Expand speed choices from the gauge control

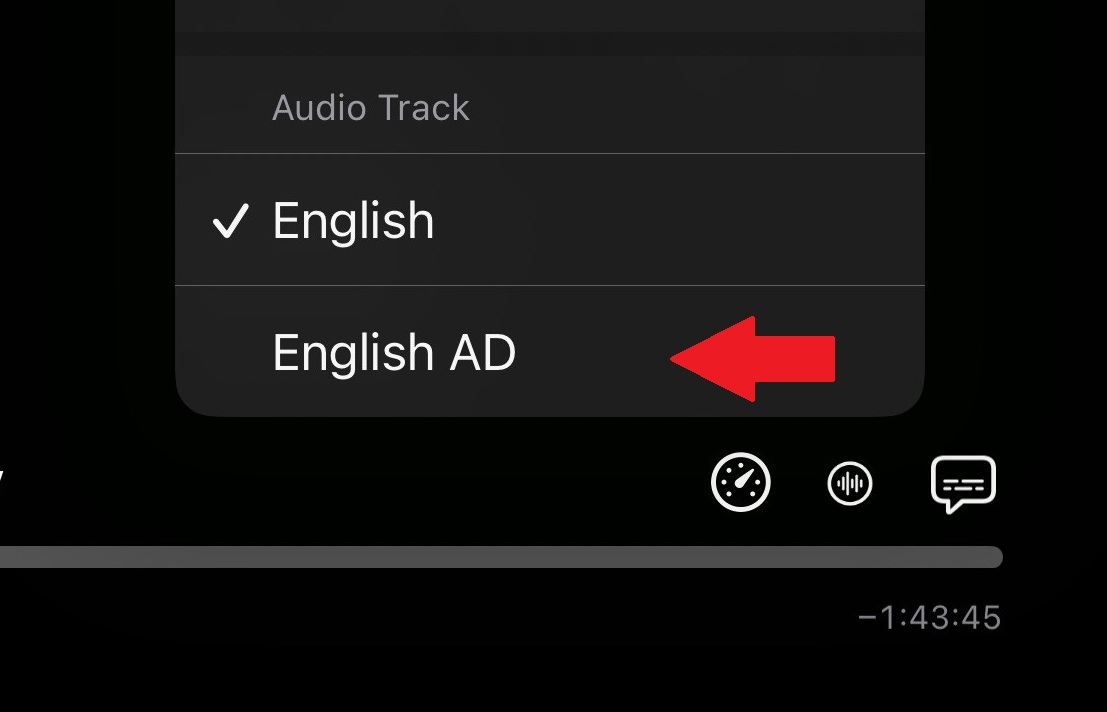tap(741, 482)
